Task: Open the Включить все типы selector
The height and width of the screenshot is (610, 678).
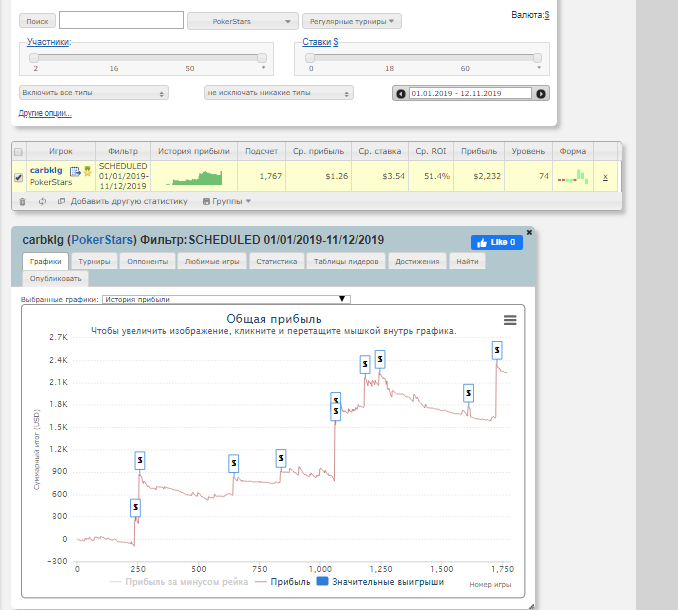Action: tap(93, 93)
